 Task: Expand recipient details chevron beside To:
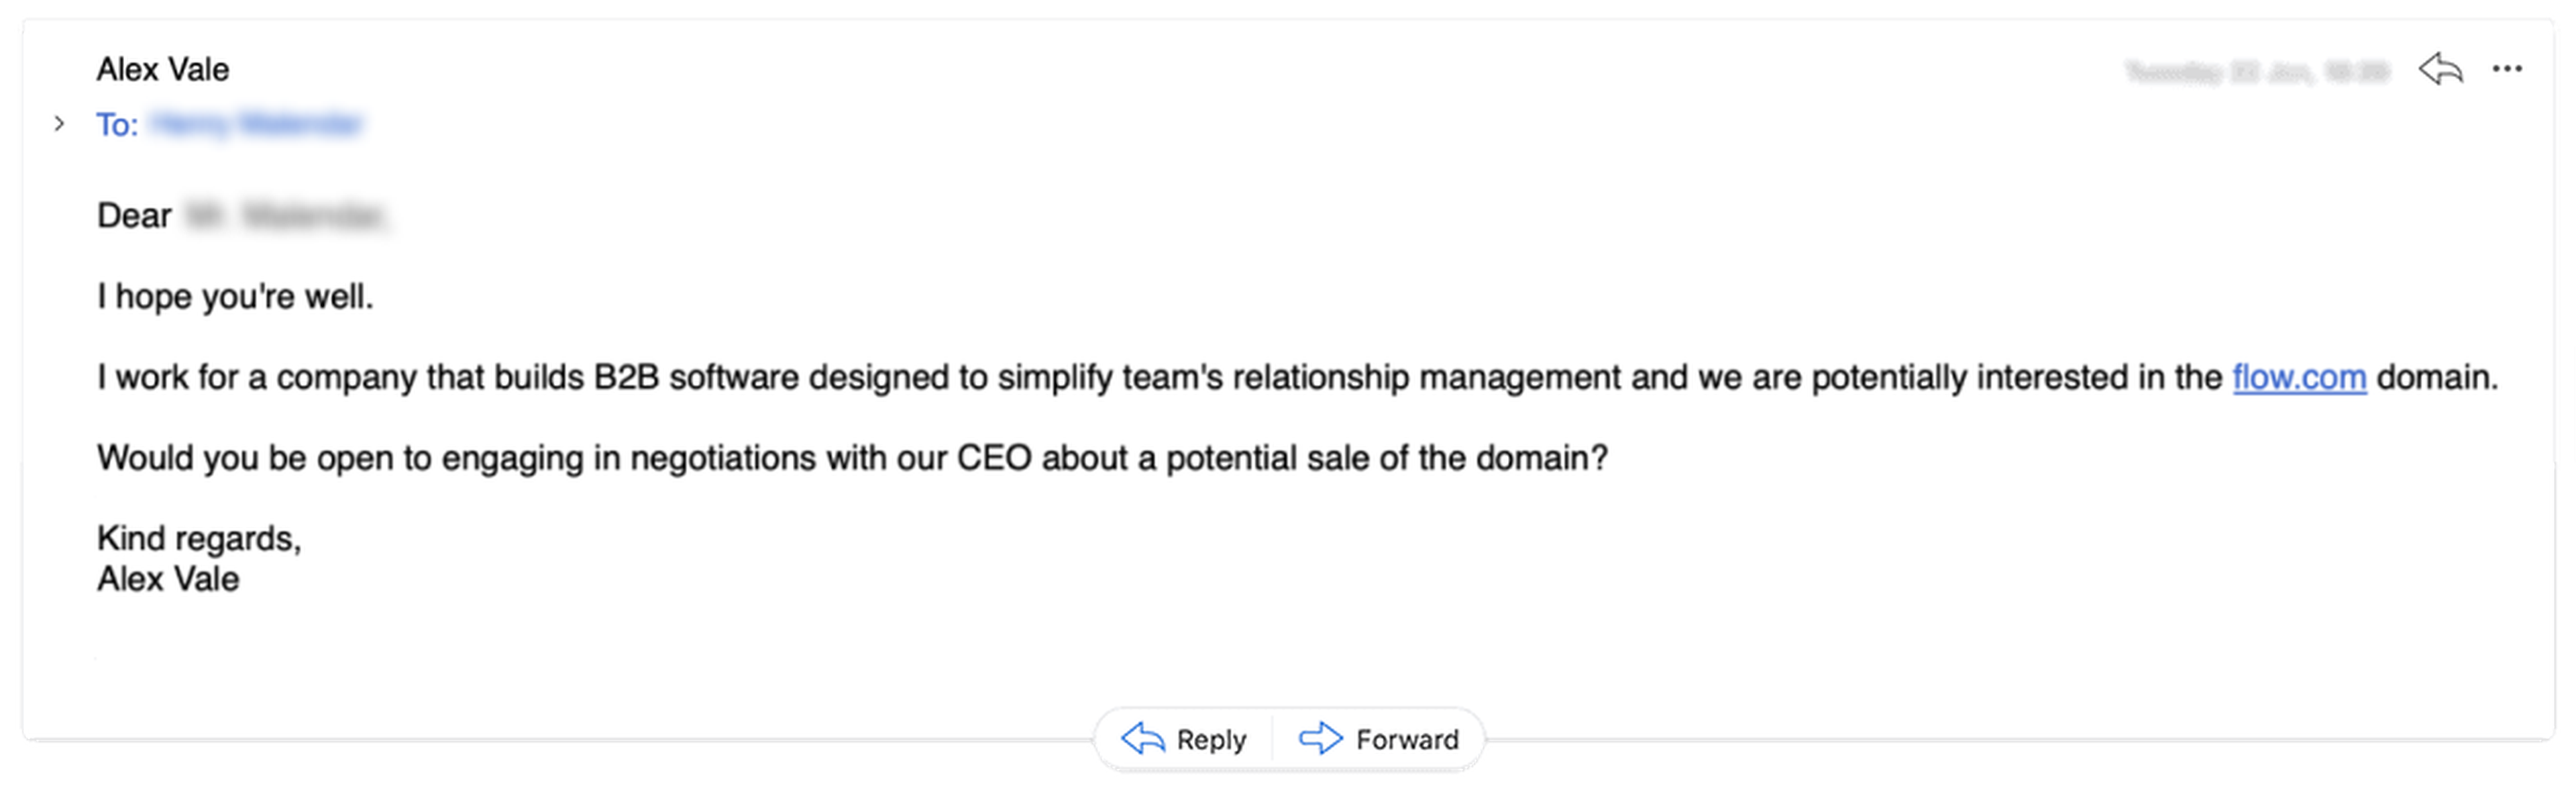(x=59, y=124)
